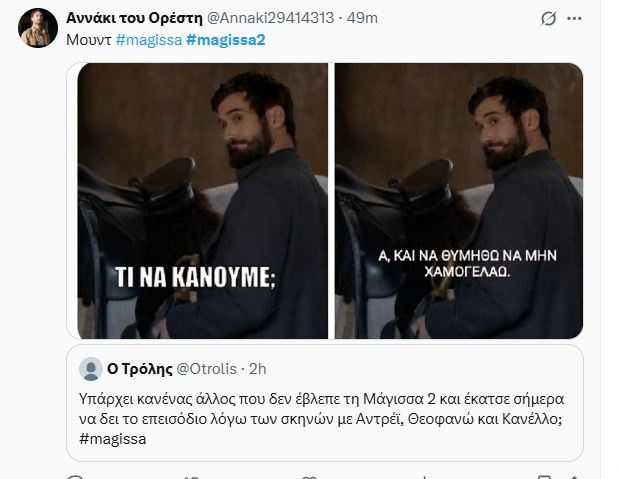Like the tweet with the heart icon

tap(309, 477)
